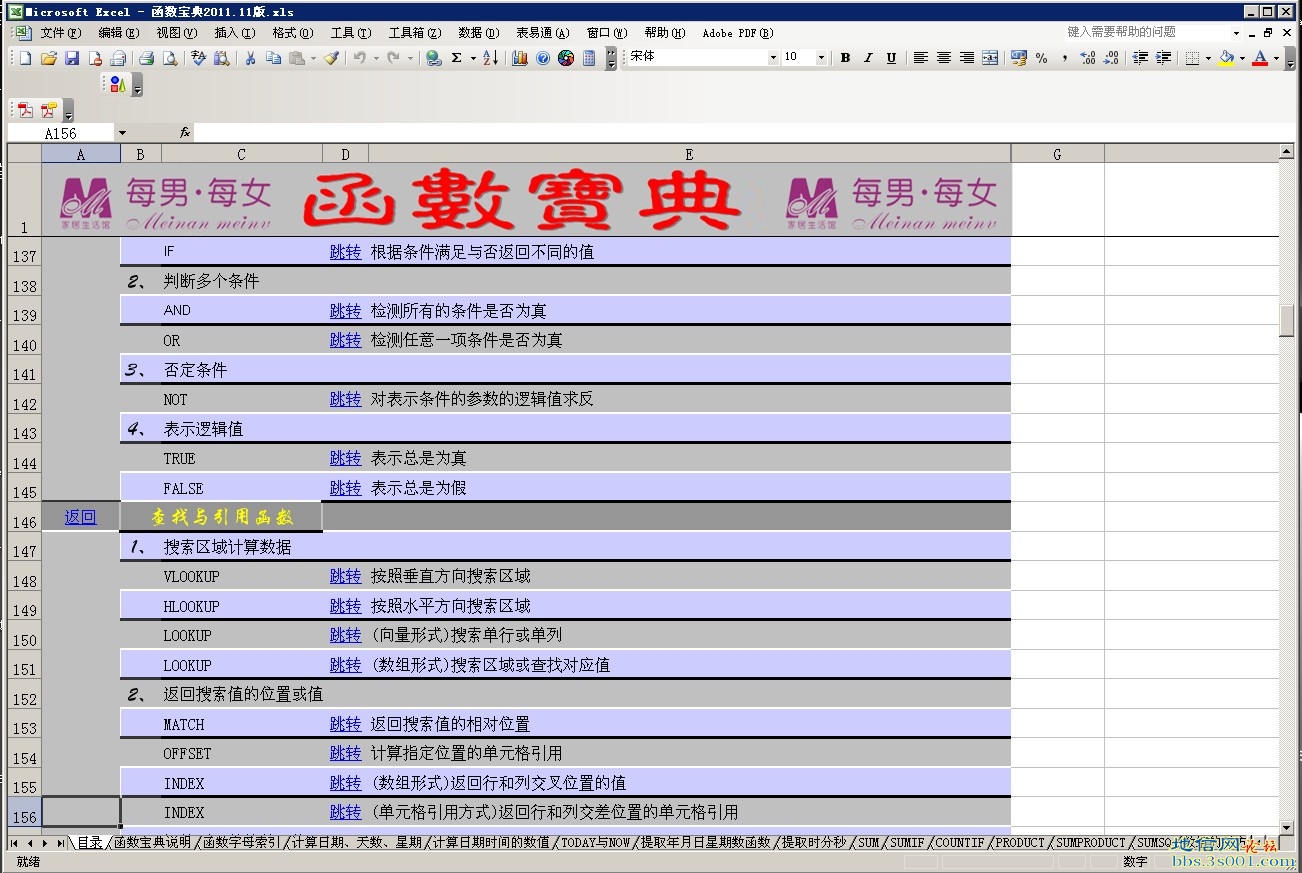Image resolution: width=1302 pixels, height=873 pixels.
Task: Click the 跳转 link for NOT
Action: [345, 399]
